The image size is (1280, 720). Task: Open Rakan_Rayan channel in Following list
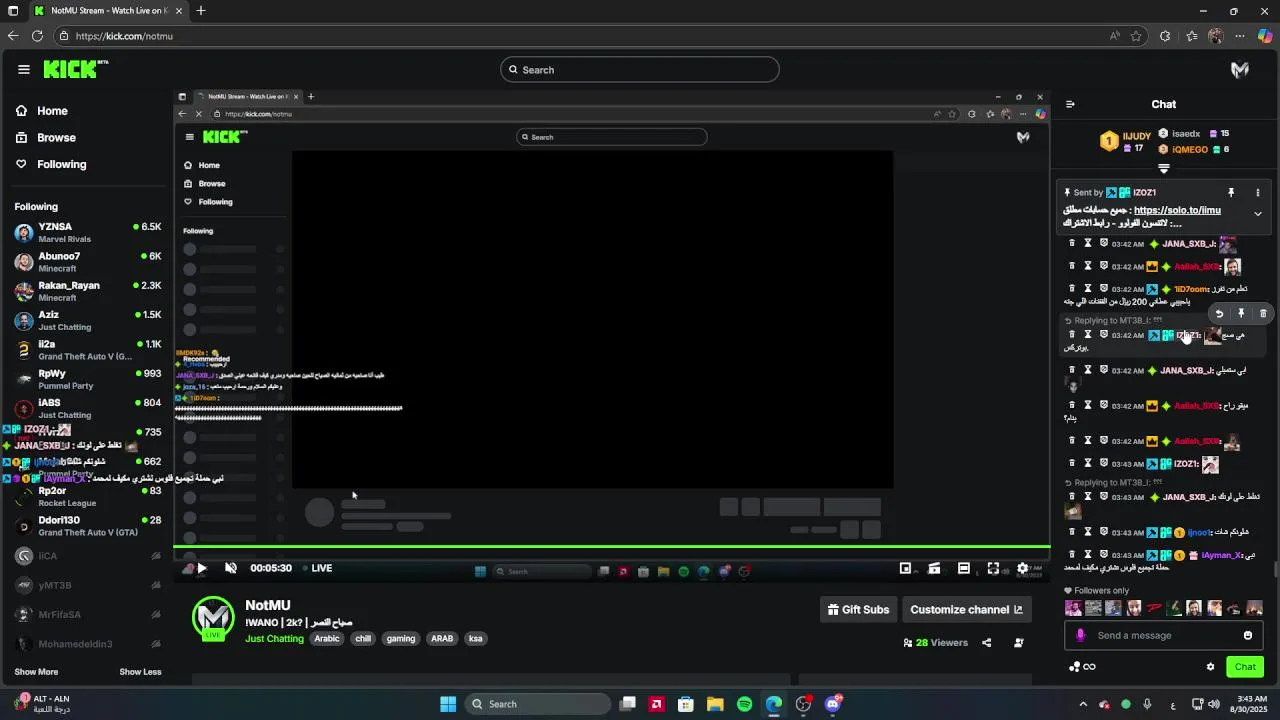[x=88, y=291]
